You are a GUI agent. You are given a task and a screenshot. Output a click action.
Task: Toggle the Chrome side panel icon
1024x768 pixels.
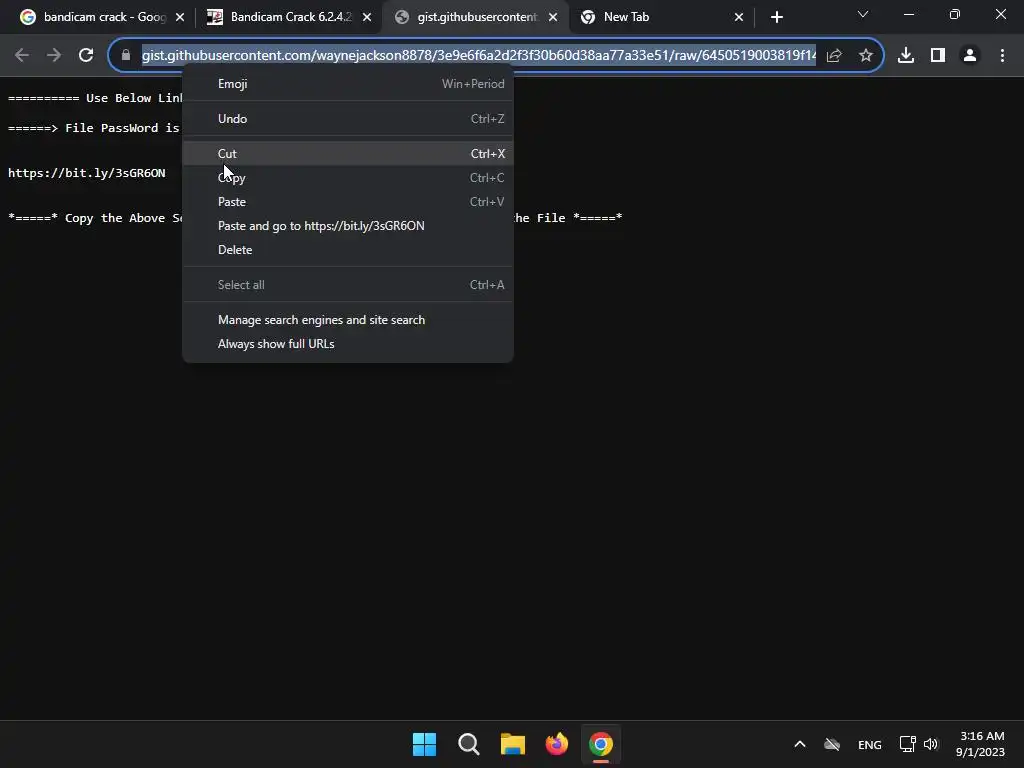pyautogui.click(x=938, y=56)
